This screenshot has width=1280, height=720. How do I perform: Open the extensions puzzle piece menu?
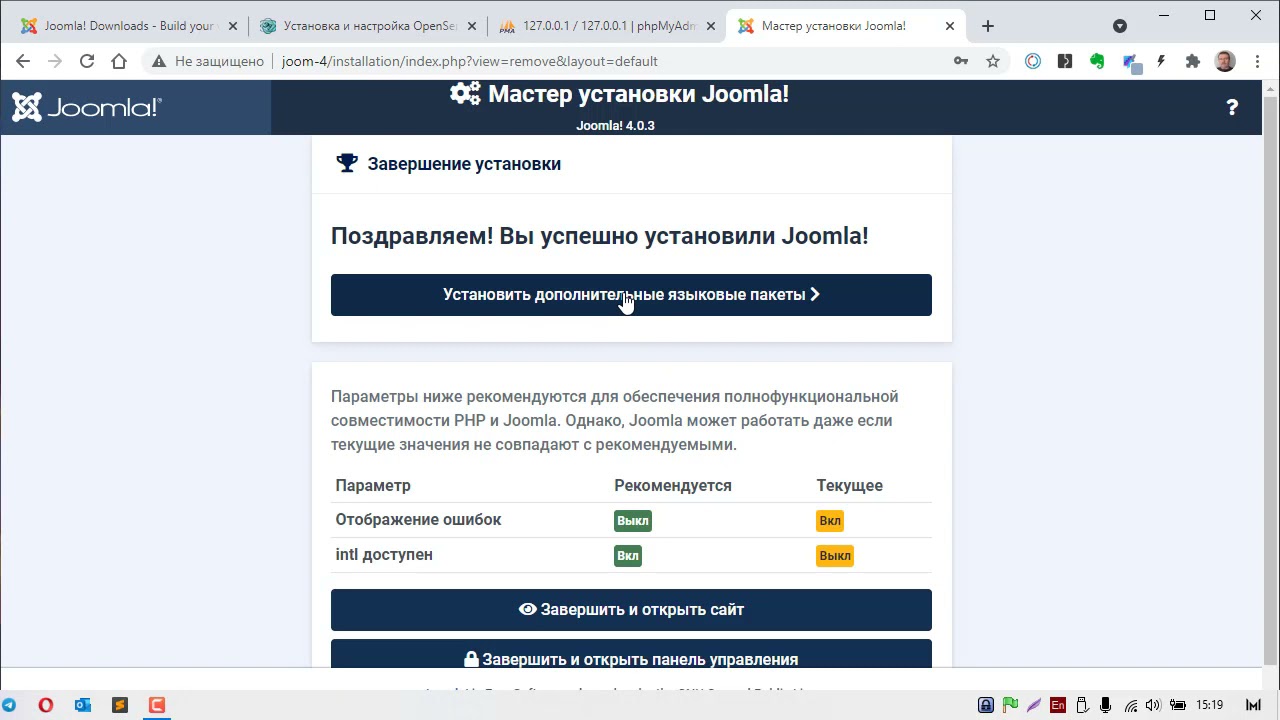coord(1193,61)
